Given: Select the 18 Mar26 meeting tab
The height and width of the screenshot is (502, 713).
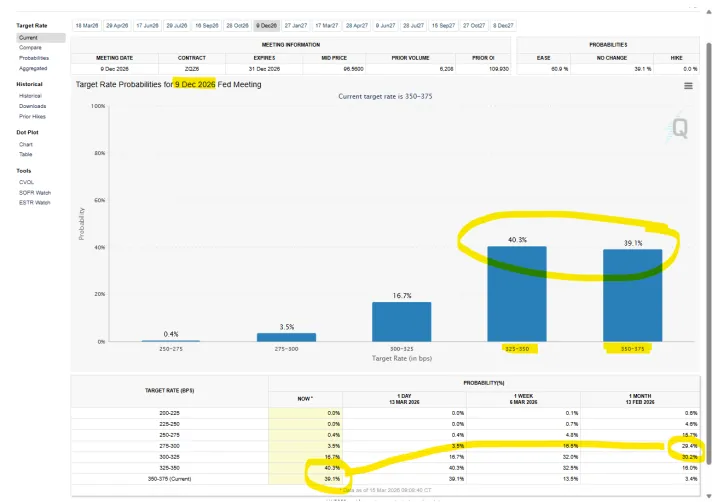Looking at the screenshot, I should click(x=87, y=25).
